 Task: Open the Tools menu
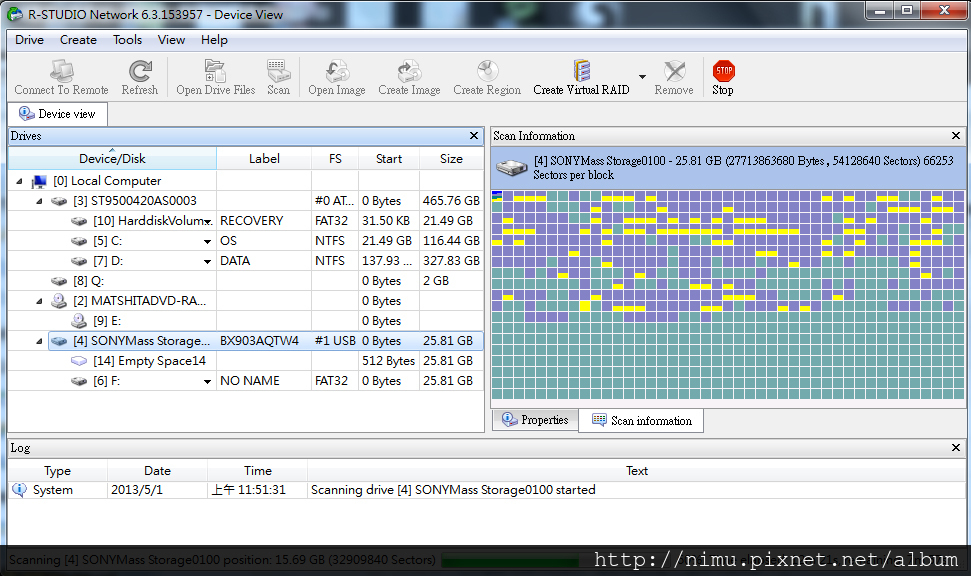[127, 40]
